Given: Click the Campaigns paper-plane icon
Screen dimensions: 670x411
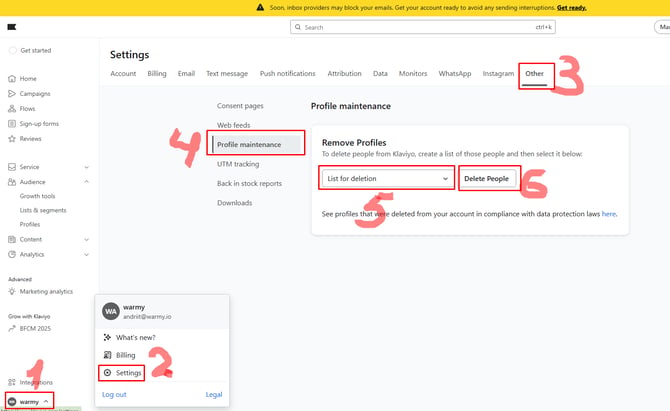Looking at the screenshot, I should pos(12,94).
